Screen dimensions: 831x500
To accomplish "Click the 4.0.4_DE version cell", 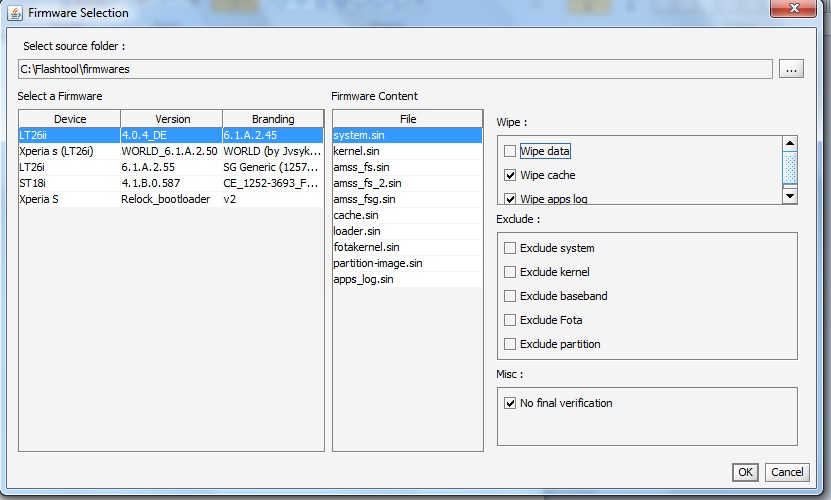I will (171, 135).
